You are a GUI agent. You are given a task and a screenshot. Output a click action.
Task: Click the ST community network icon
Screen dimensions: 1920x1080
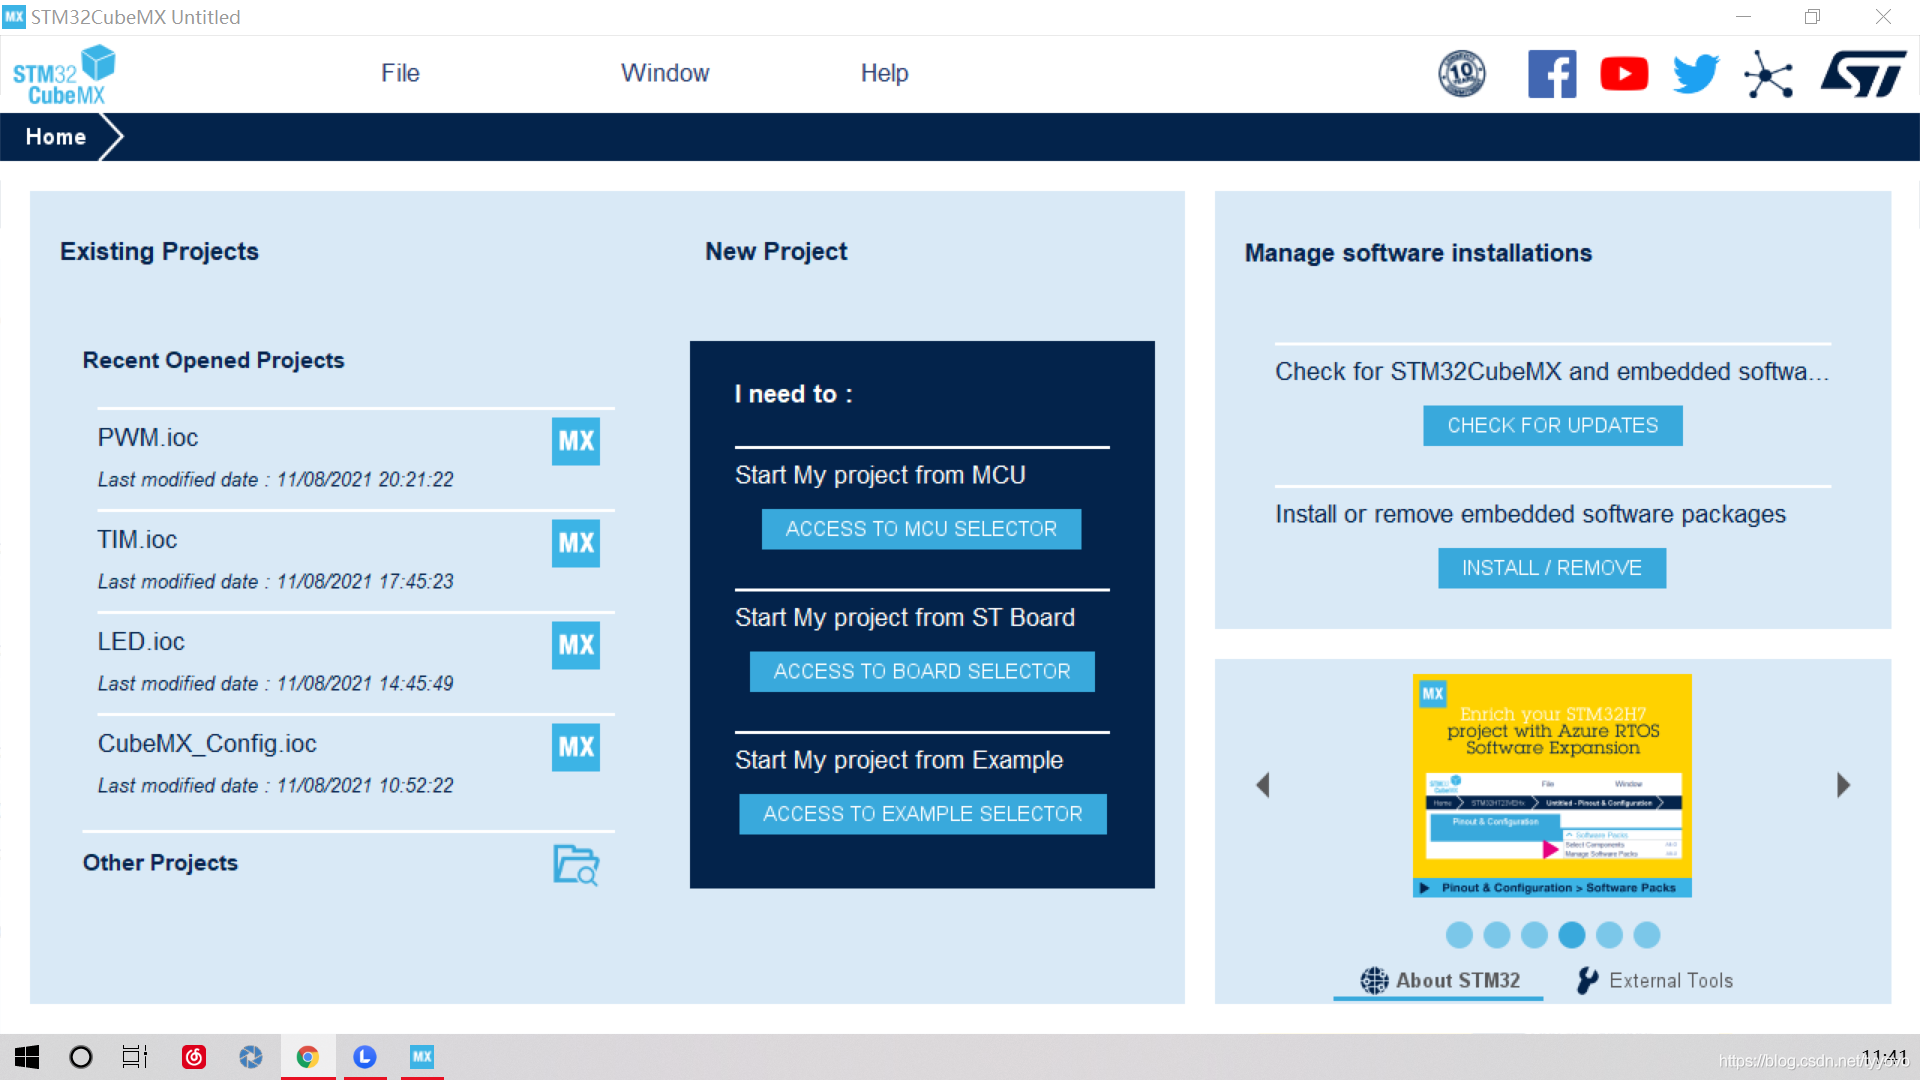click(x=1768, y=75)
